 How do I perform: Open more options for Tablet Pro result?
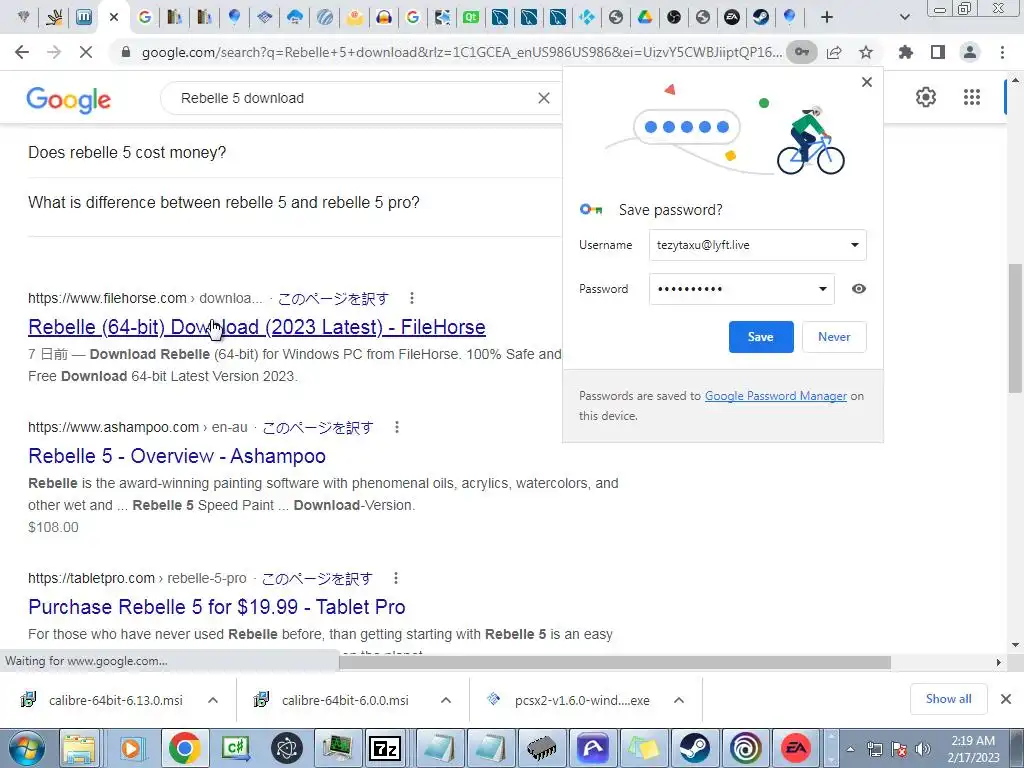pos(396,578)
